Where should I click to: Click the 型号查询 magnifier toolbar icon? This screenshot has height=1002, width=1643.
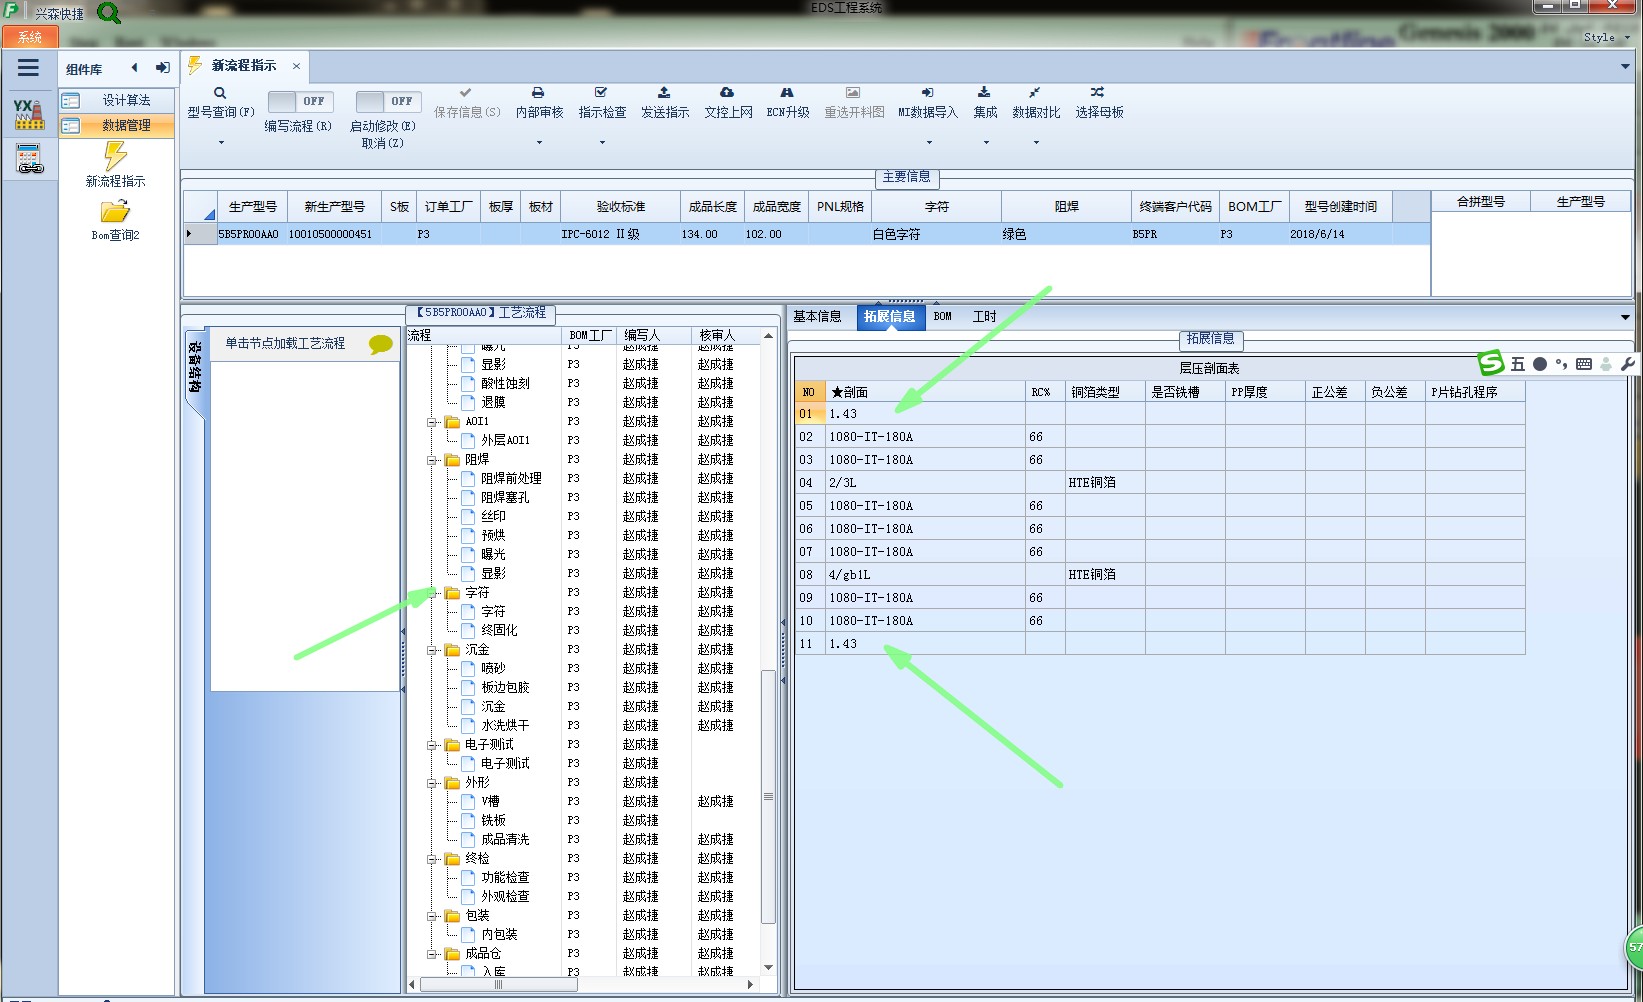coord(220,93)
